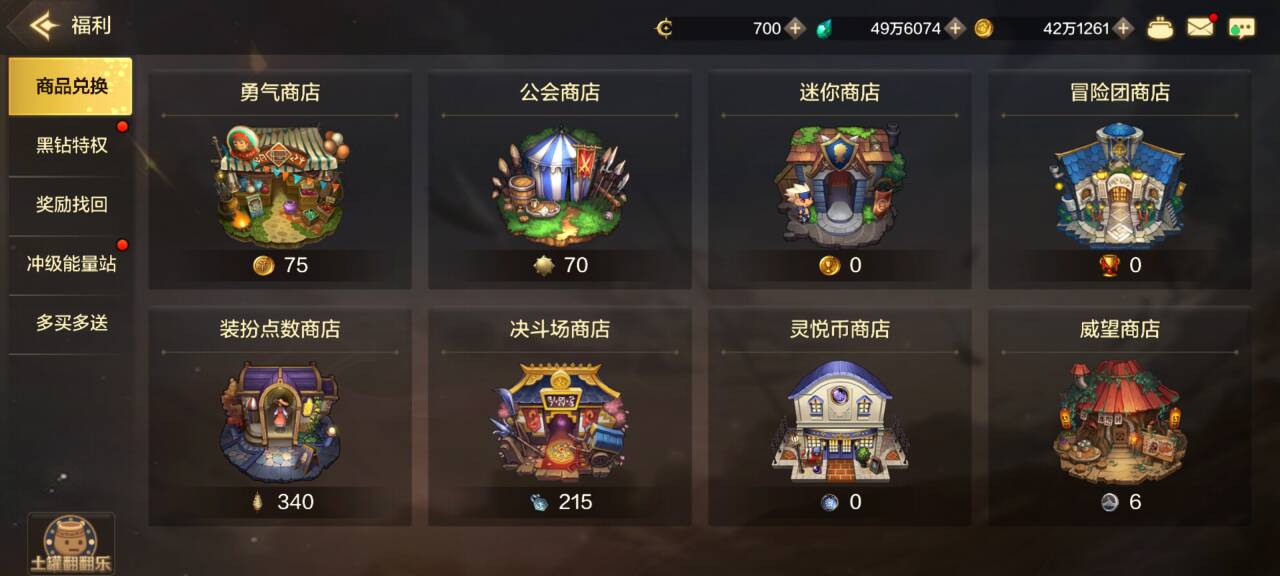The width and height of the screenshot is (1280, 576).
Task: Open the mail envelope icon
Action: (1200, 28)
